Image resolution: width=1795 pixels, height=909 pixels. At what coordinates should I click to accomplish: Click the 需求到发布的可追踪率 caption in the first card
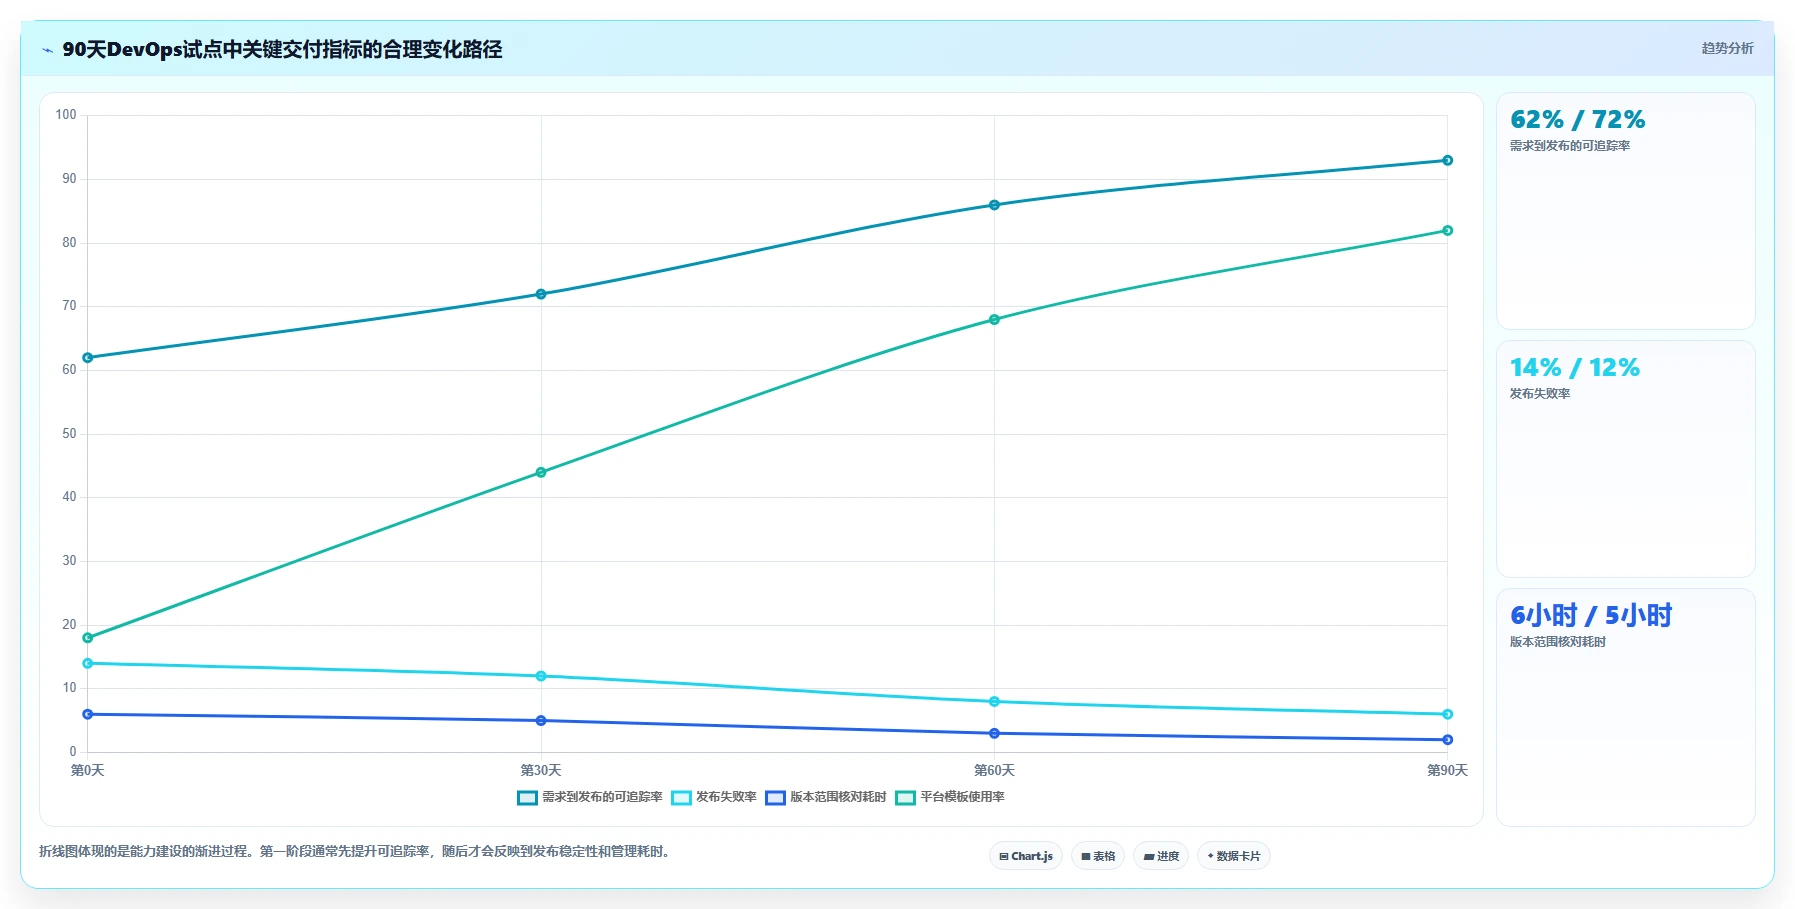(x=1570, y=146)
